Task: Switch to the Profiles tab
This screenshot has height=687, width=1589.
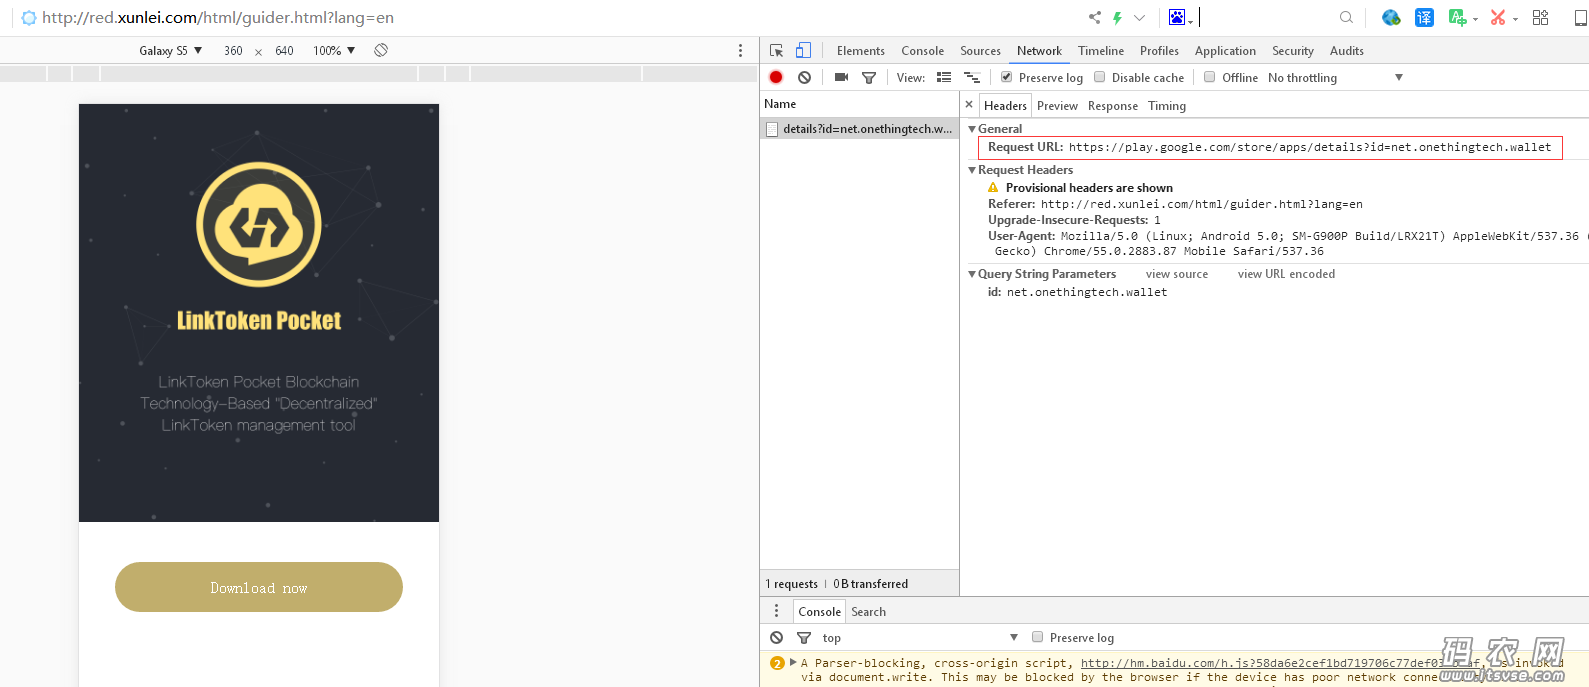Action: tap(1159, 50)
